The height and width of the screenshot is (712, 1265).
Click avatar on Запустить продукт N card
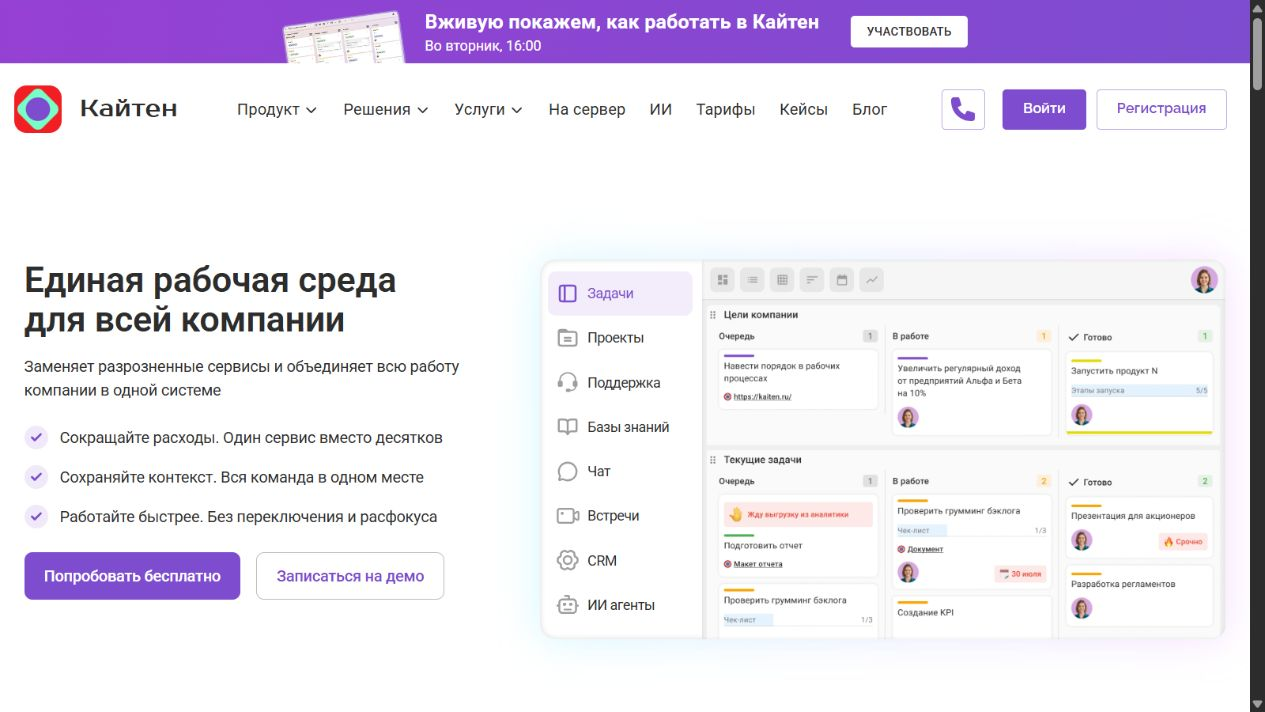coord(1082,414)
